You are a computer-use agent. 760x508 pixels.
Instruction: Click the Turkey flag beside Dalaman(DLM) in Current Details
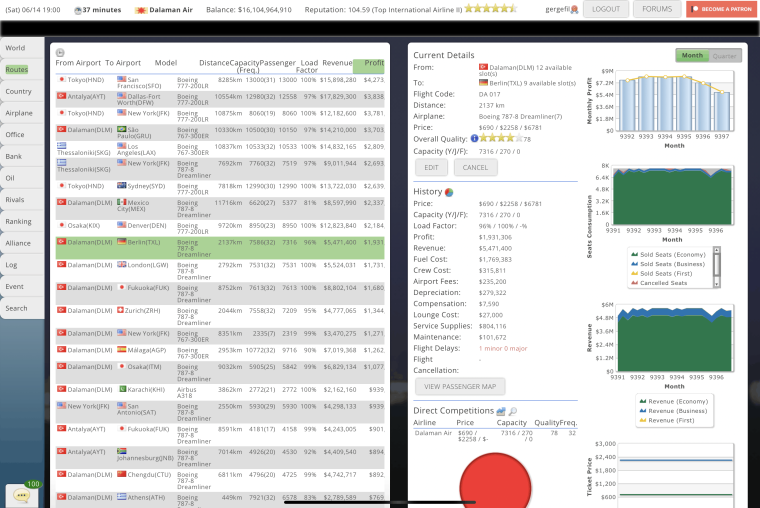(483, 67)
